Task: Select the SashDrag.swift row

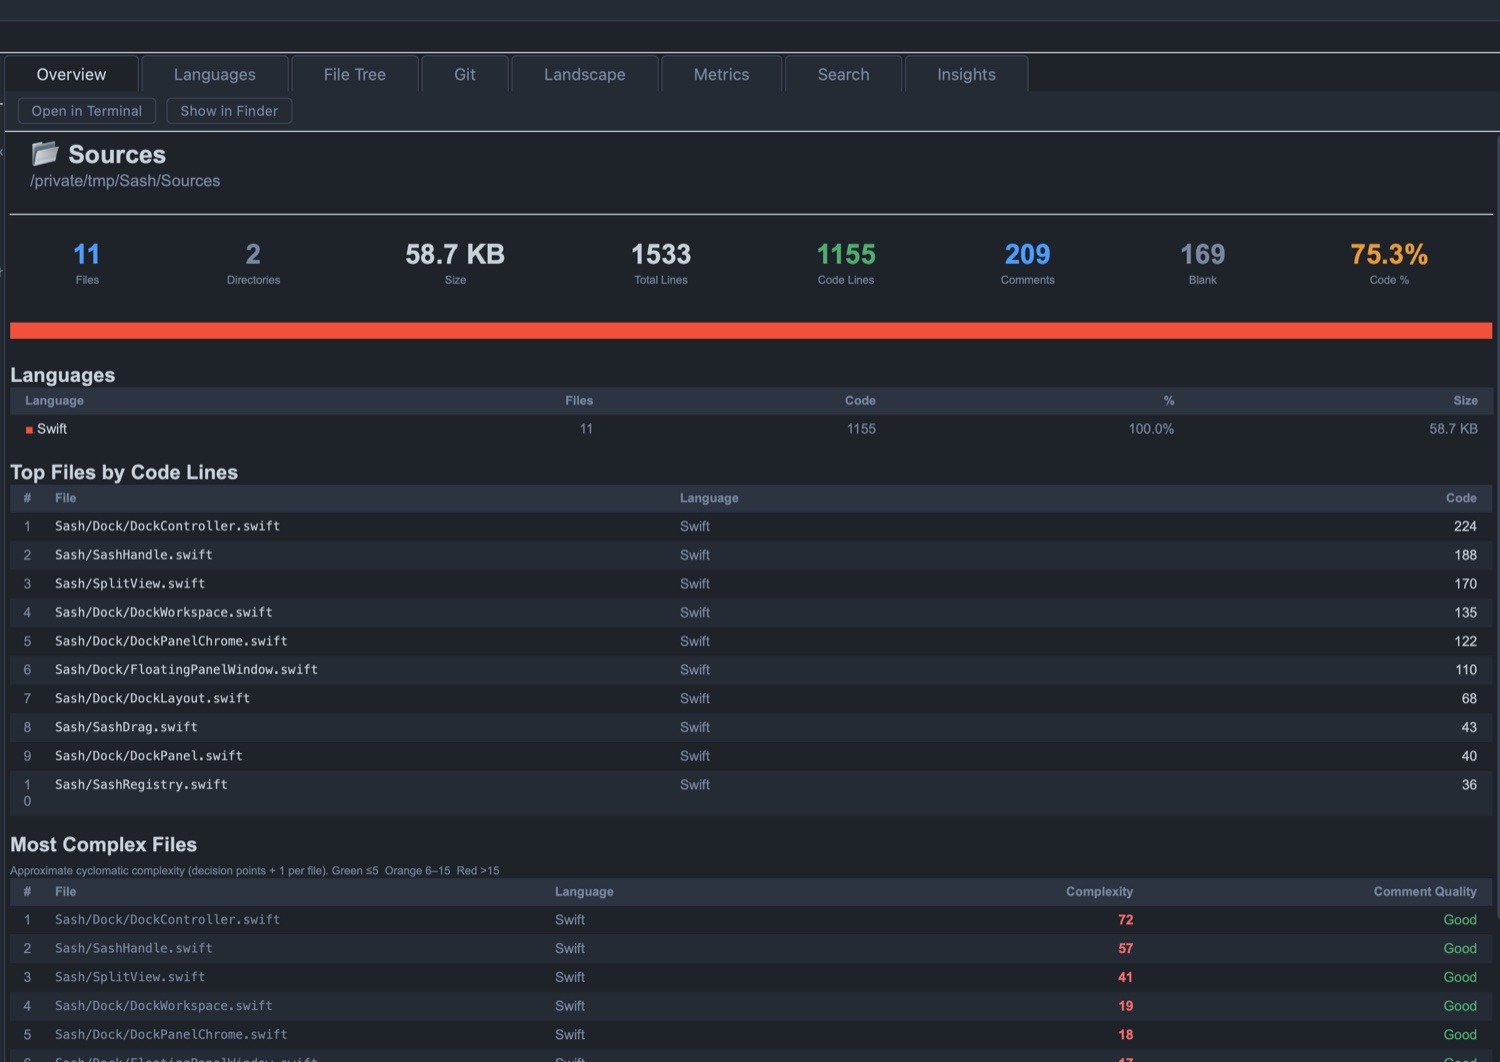Action: coord(751,728)
